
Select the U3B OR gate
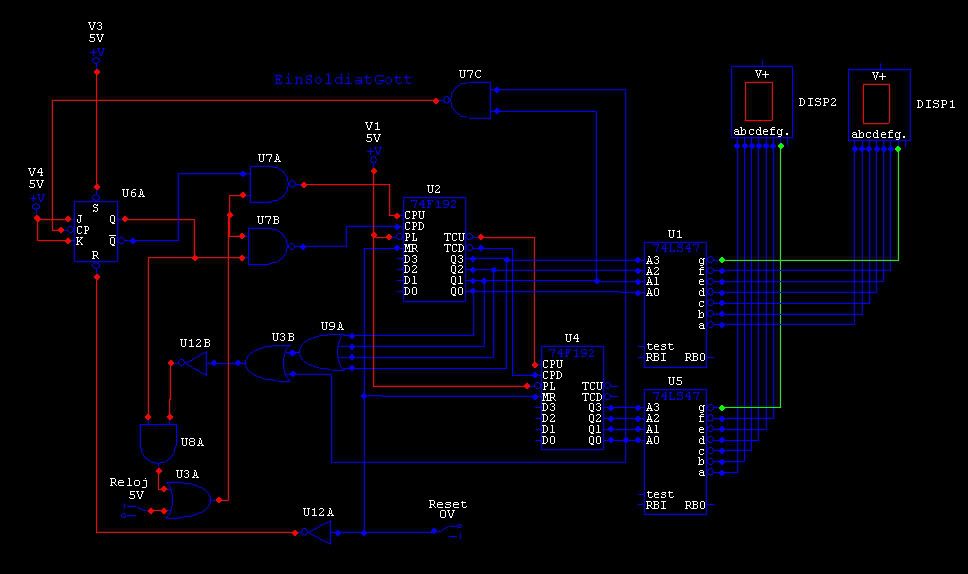(267, 363)
